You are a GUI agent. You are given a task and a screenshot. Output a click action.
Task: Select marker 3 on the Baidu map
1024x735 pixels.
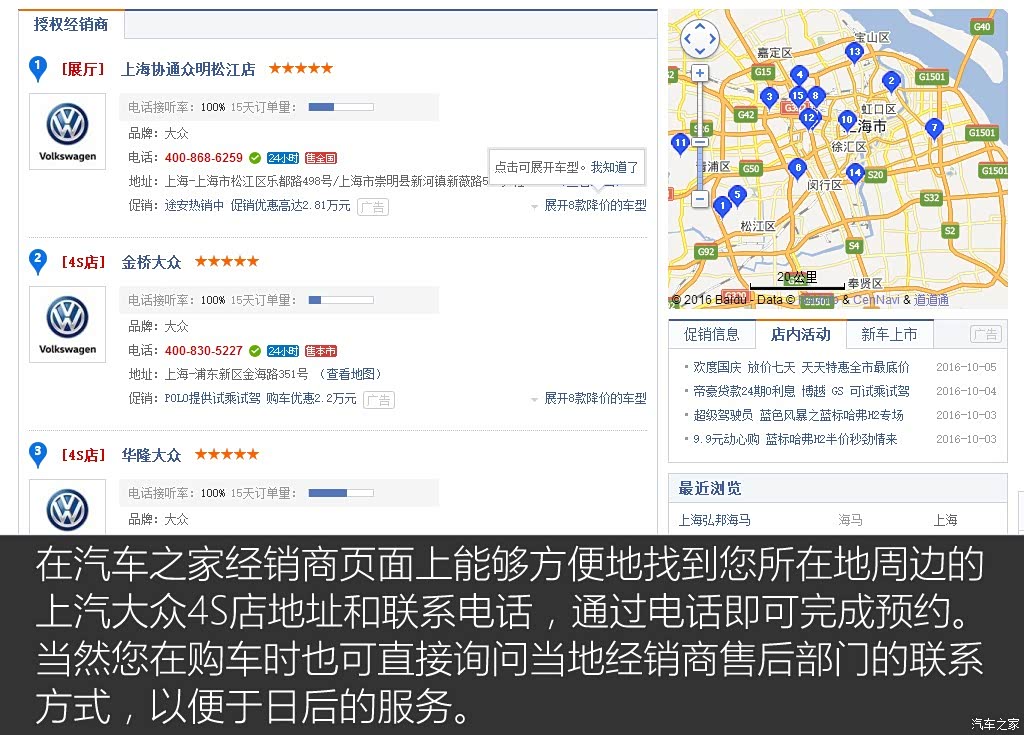[769, 97]
